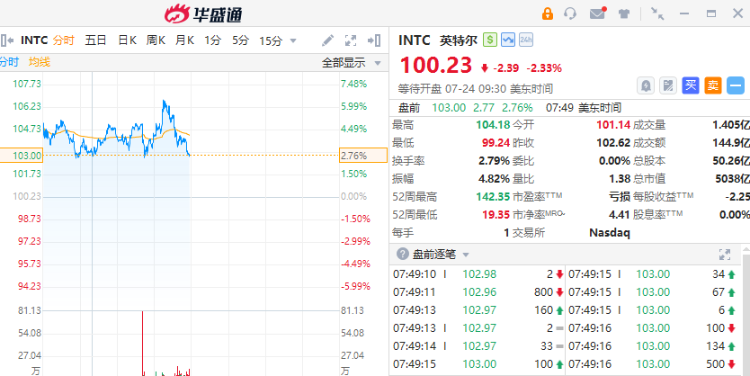Open the skin theme shirt icon
The width and height of the screenshot is (750, 376).
[x=624, y=14]
